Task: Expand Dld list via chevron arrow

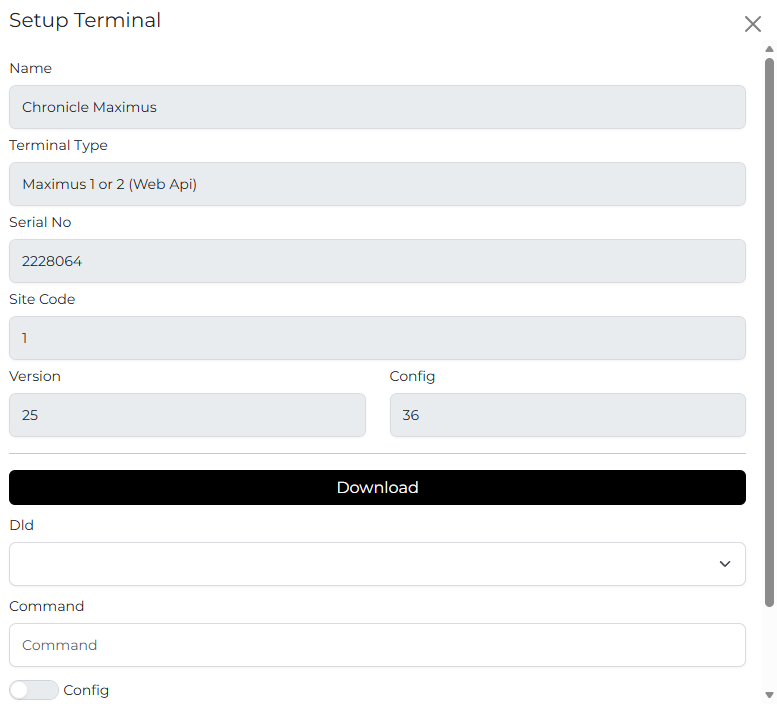Action: click(x=724, y=564)
